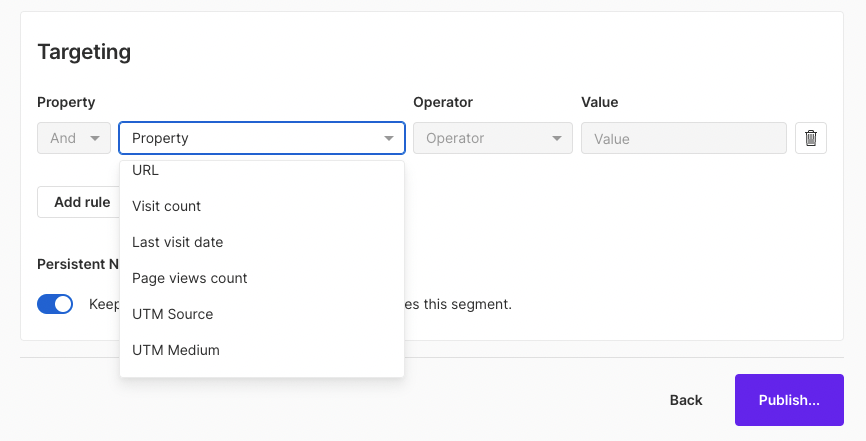The width and height of the screenshot is (866, 441).
Task: Choose UTM Source property
Action: (262, 314)
